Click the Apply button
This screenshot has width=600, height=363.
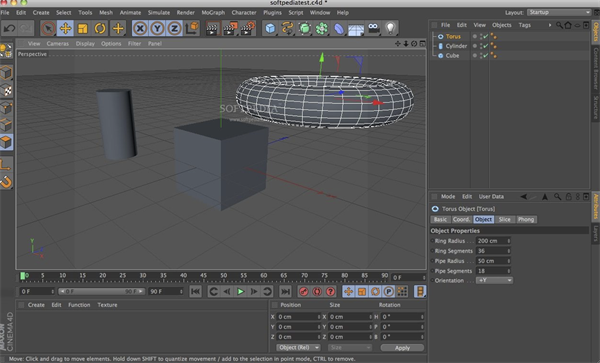pyautogui.click(x=402, y=348)
